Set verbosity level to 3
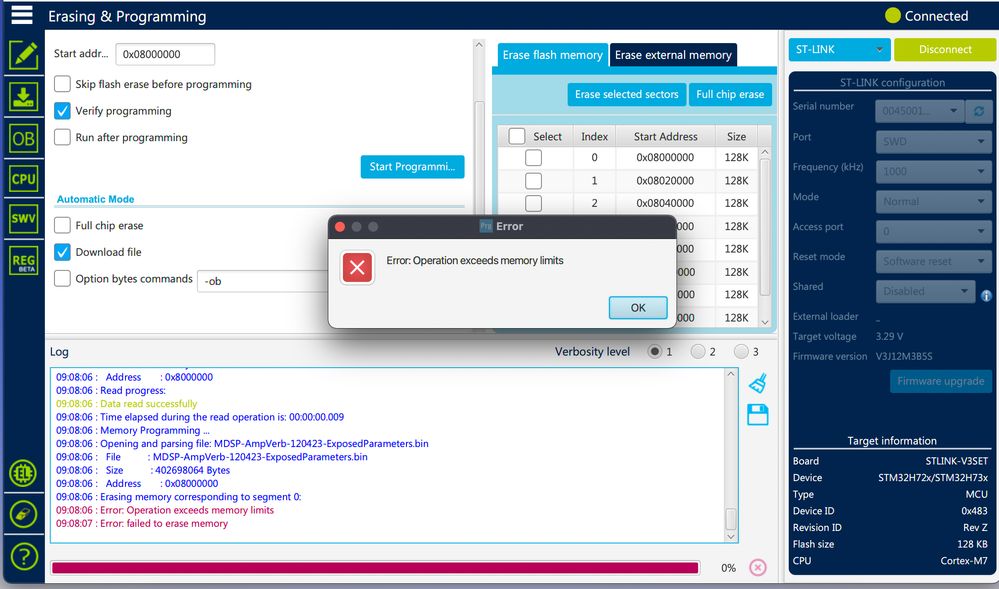 [741, 351]
